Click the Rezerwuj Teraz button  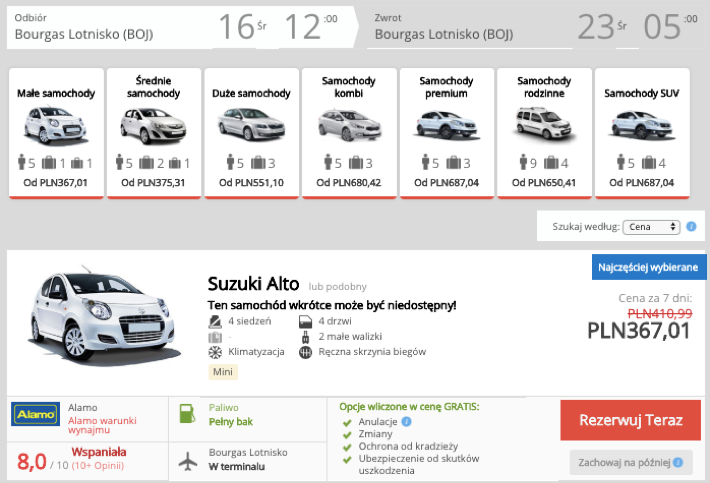point(630,420)
